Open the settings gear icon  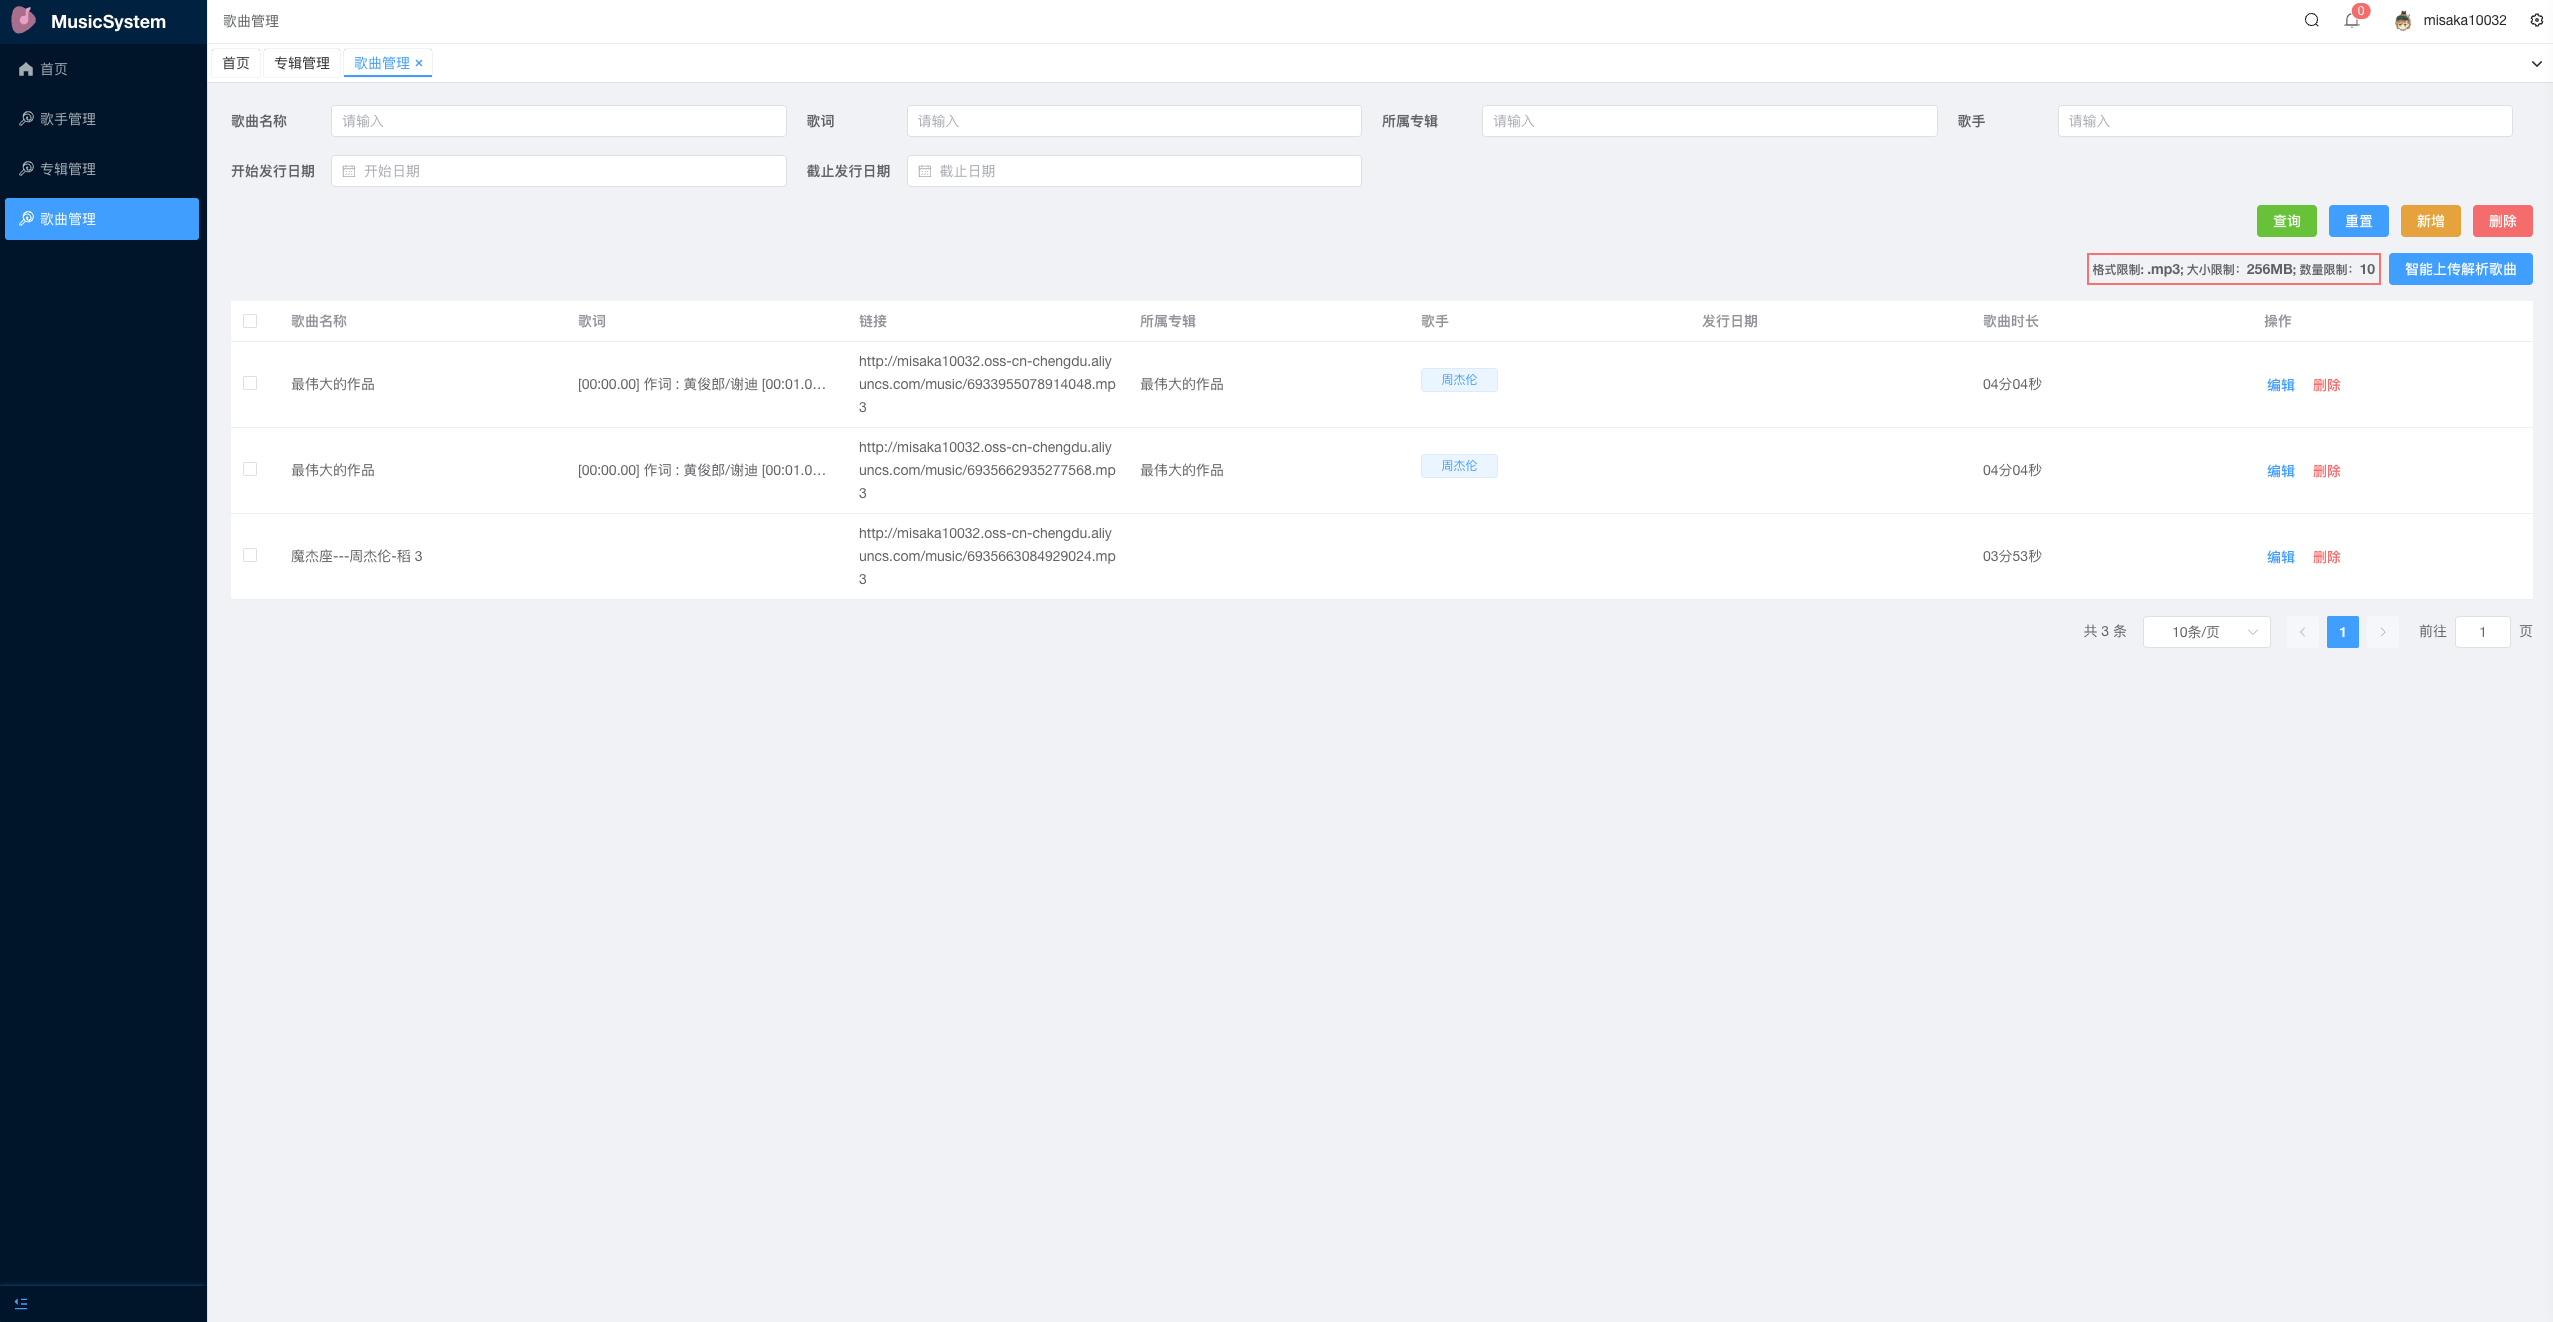[x=2536, y=19]
